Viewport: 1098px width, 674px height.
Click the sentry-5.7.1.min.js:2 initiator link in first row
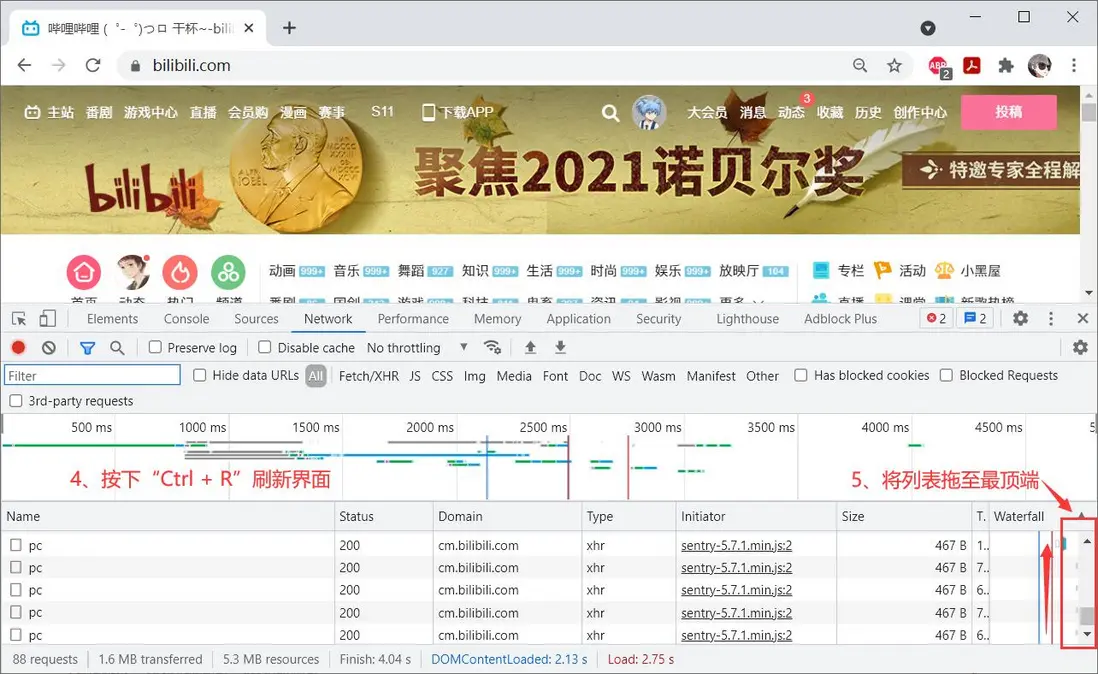coord(736,545)
